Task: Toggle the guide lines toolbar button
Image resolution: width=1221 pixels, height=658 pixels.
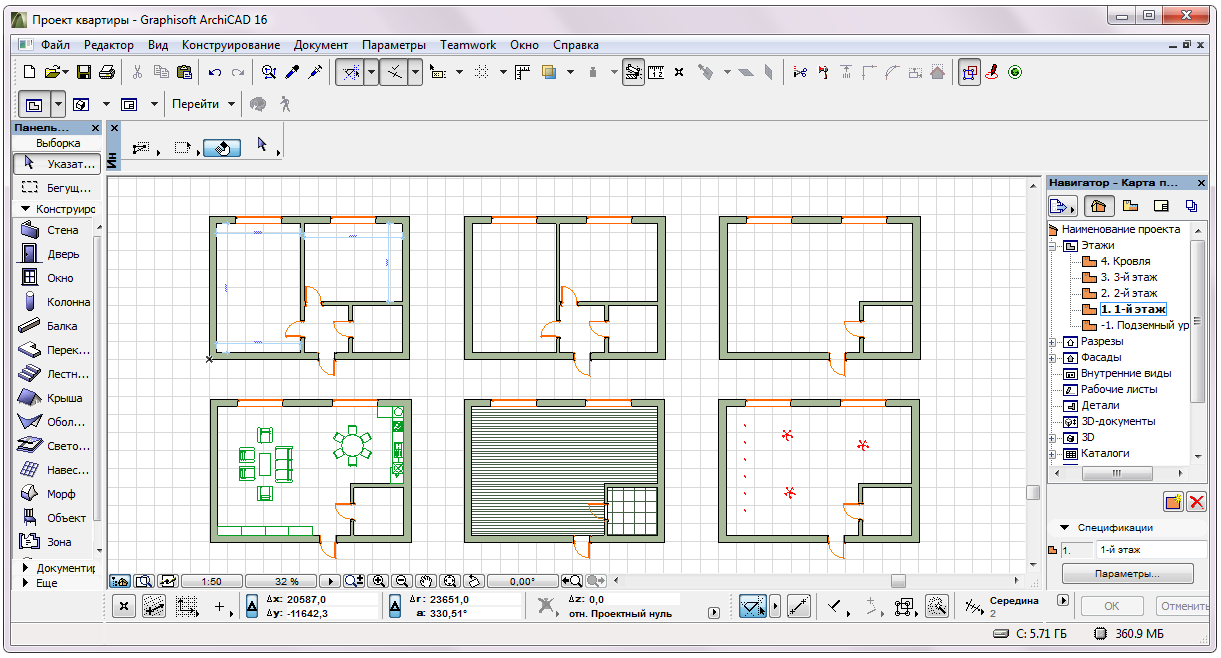Action: [x=349, y=72]
